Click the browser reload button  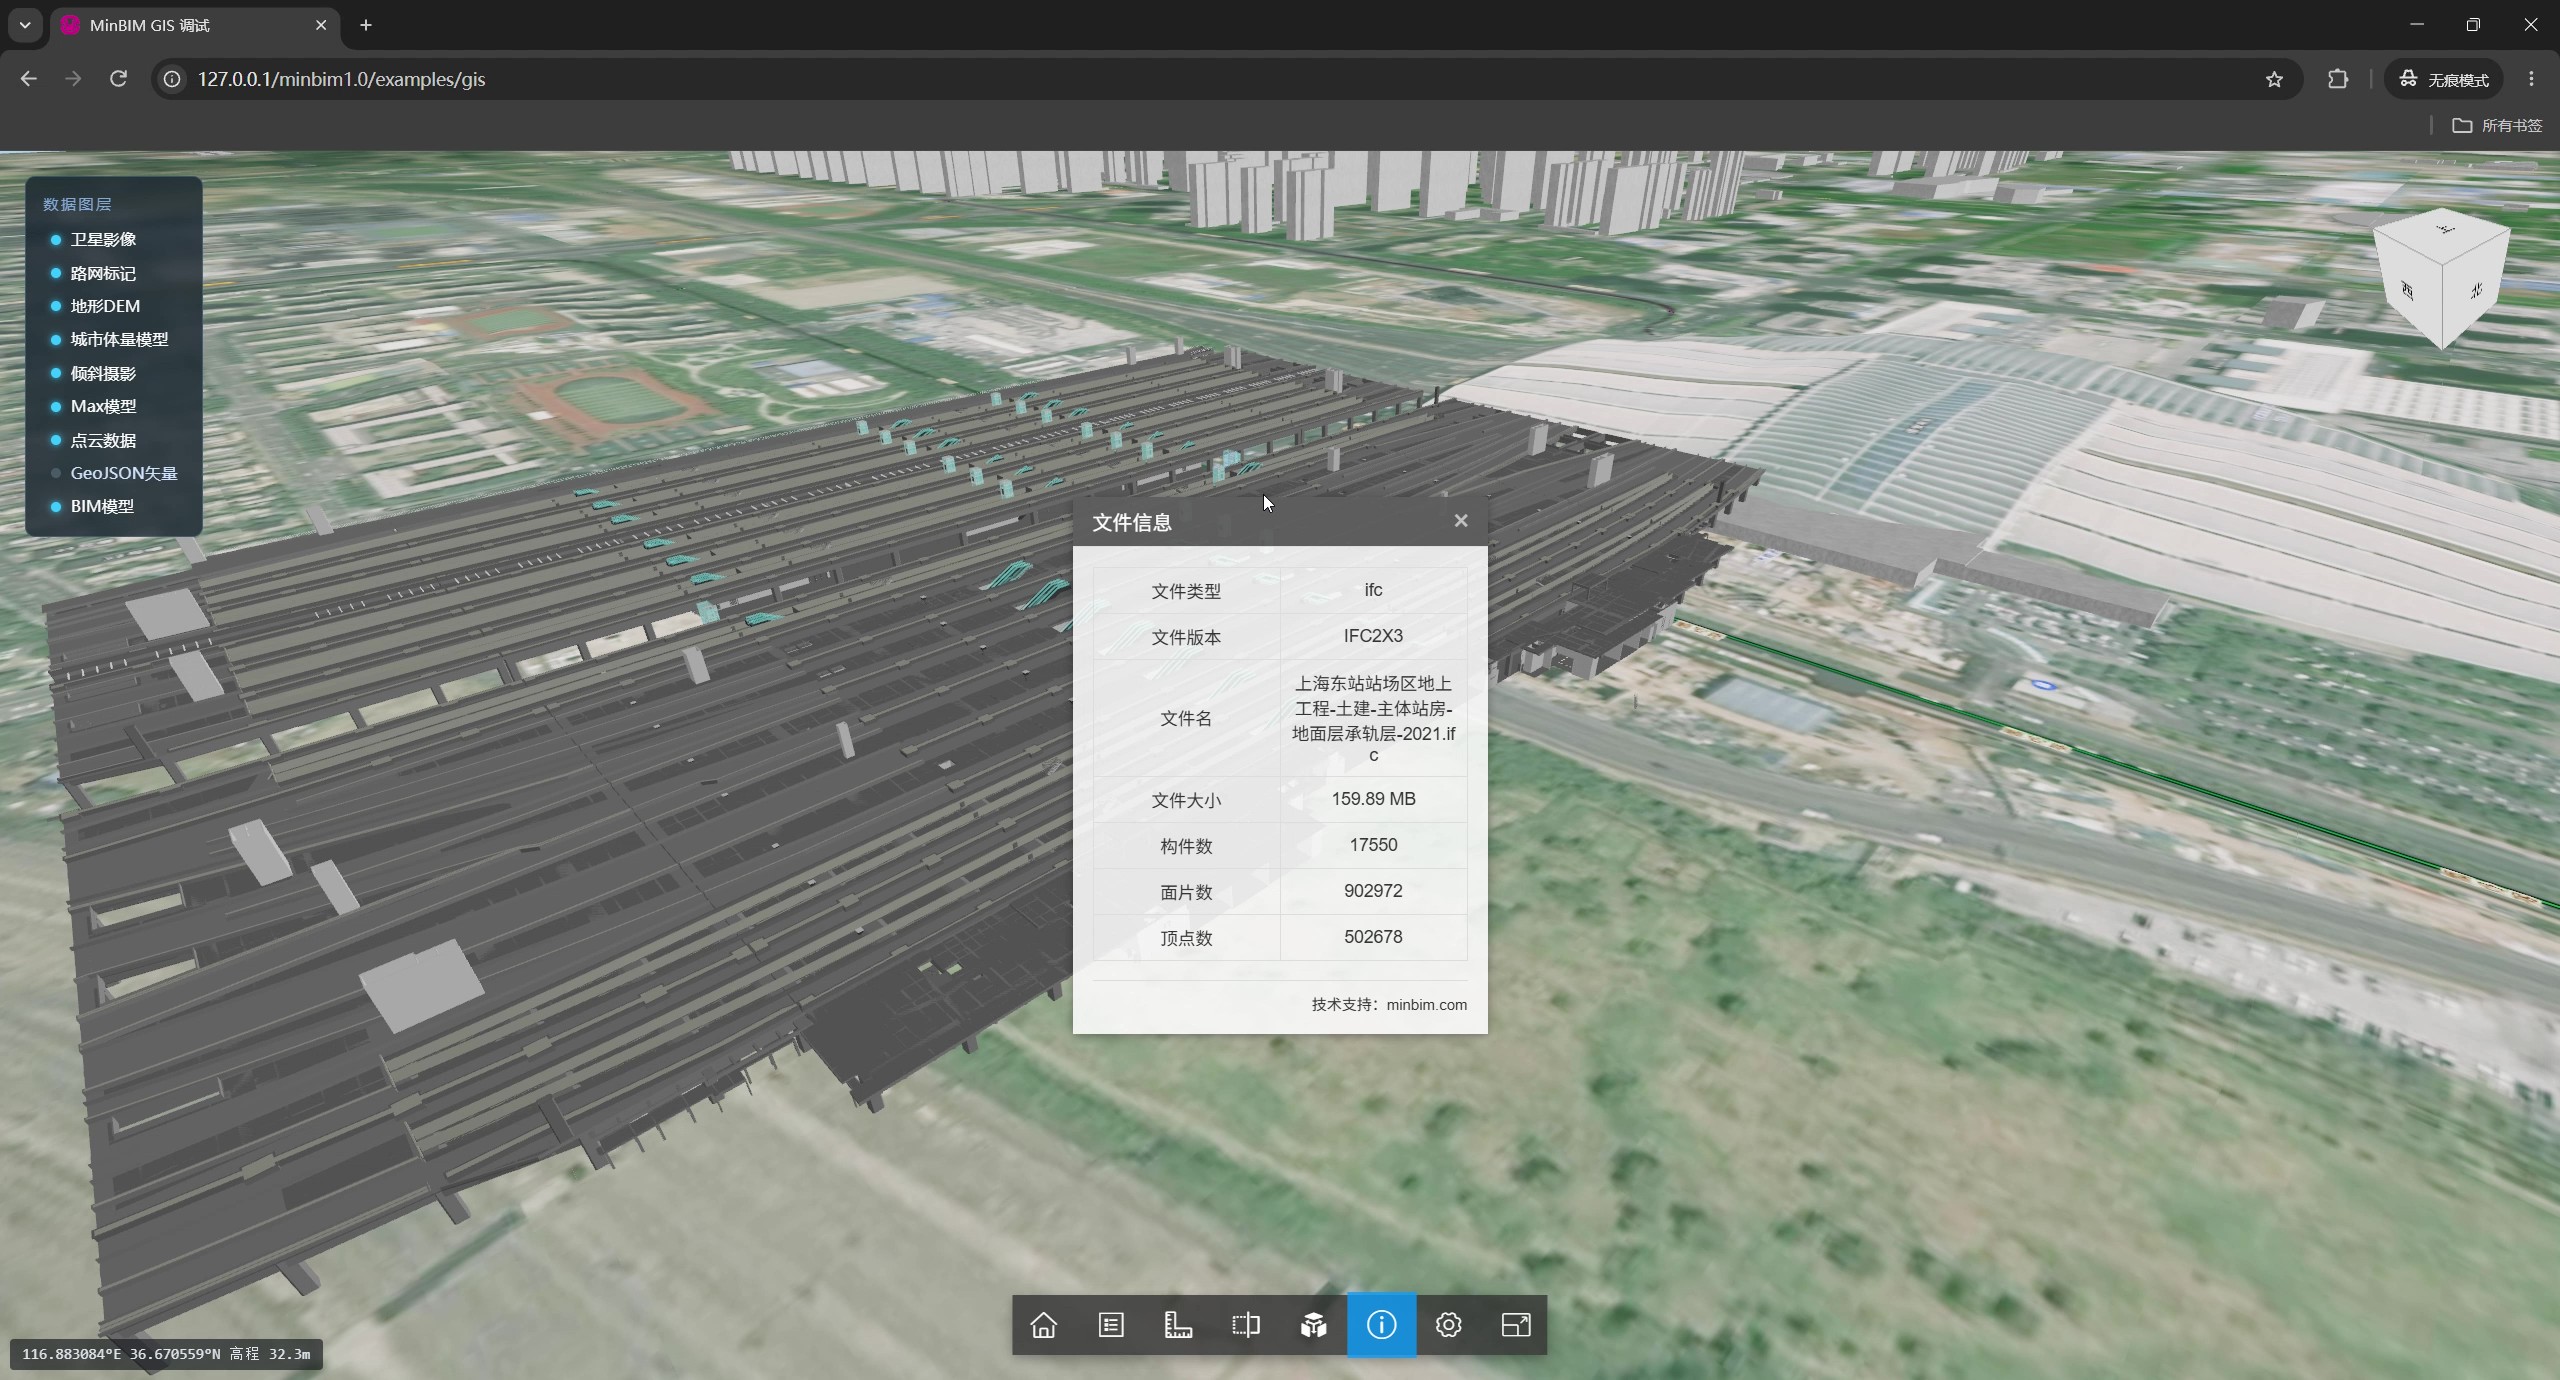click(118, 79)
